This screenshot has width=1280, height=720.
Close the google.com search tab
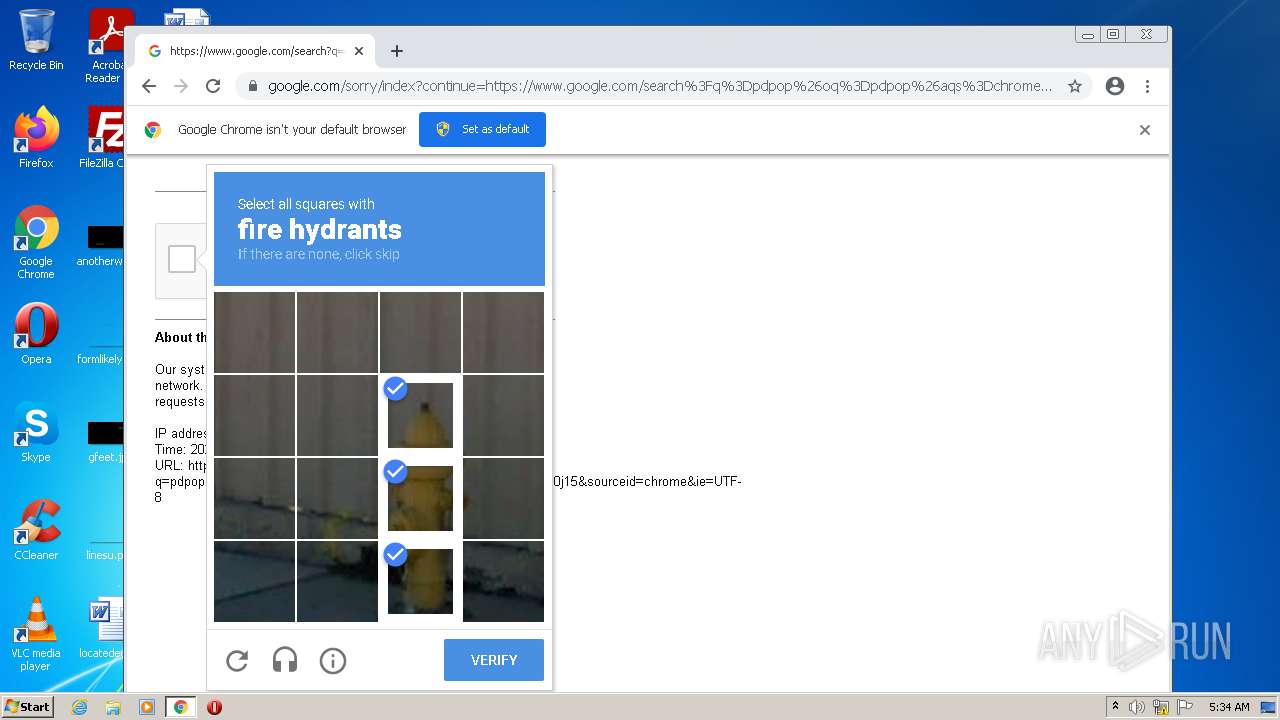(x=359, y=51)
